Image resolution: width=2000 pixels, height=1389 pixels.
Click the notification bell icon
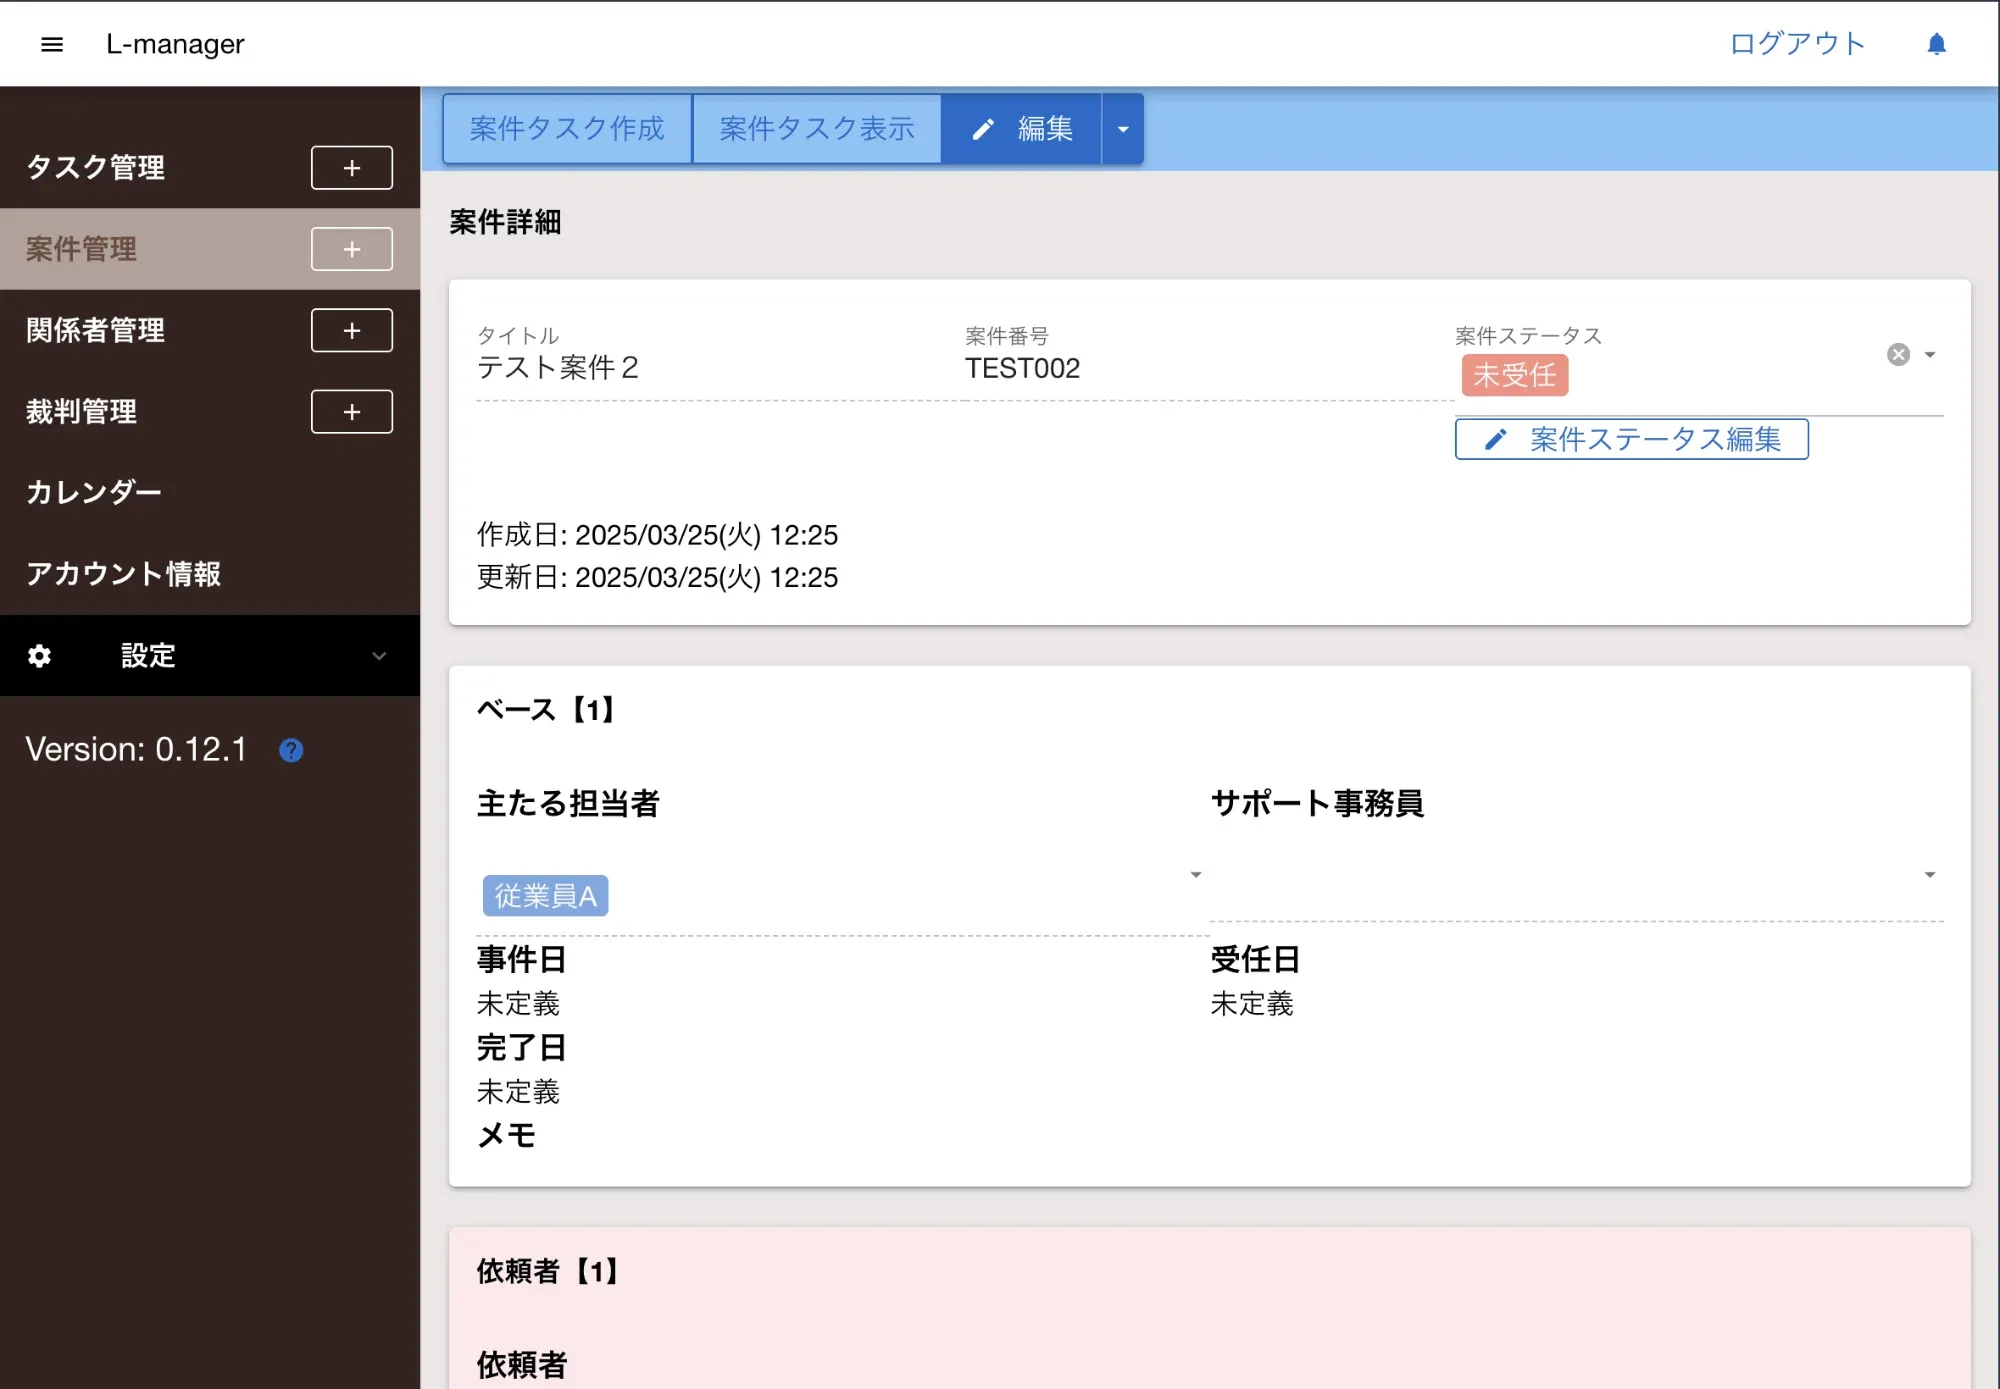coord(1936,44)
